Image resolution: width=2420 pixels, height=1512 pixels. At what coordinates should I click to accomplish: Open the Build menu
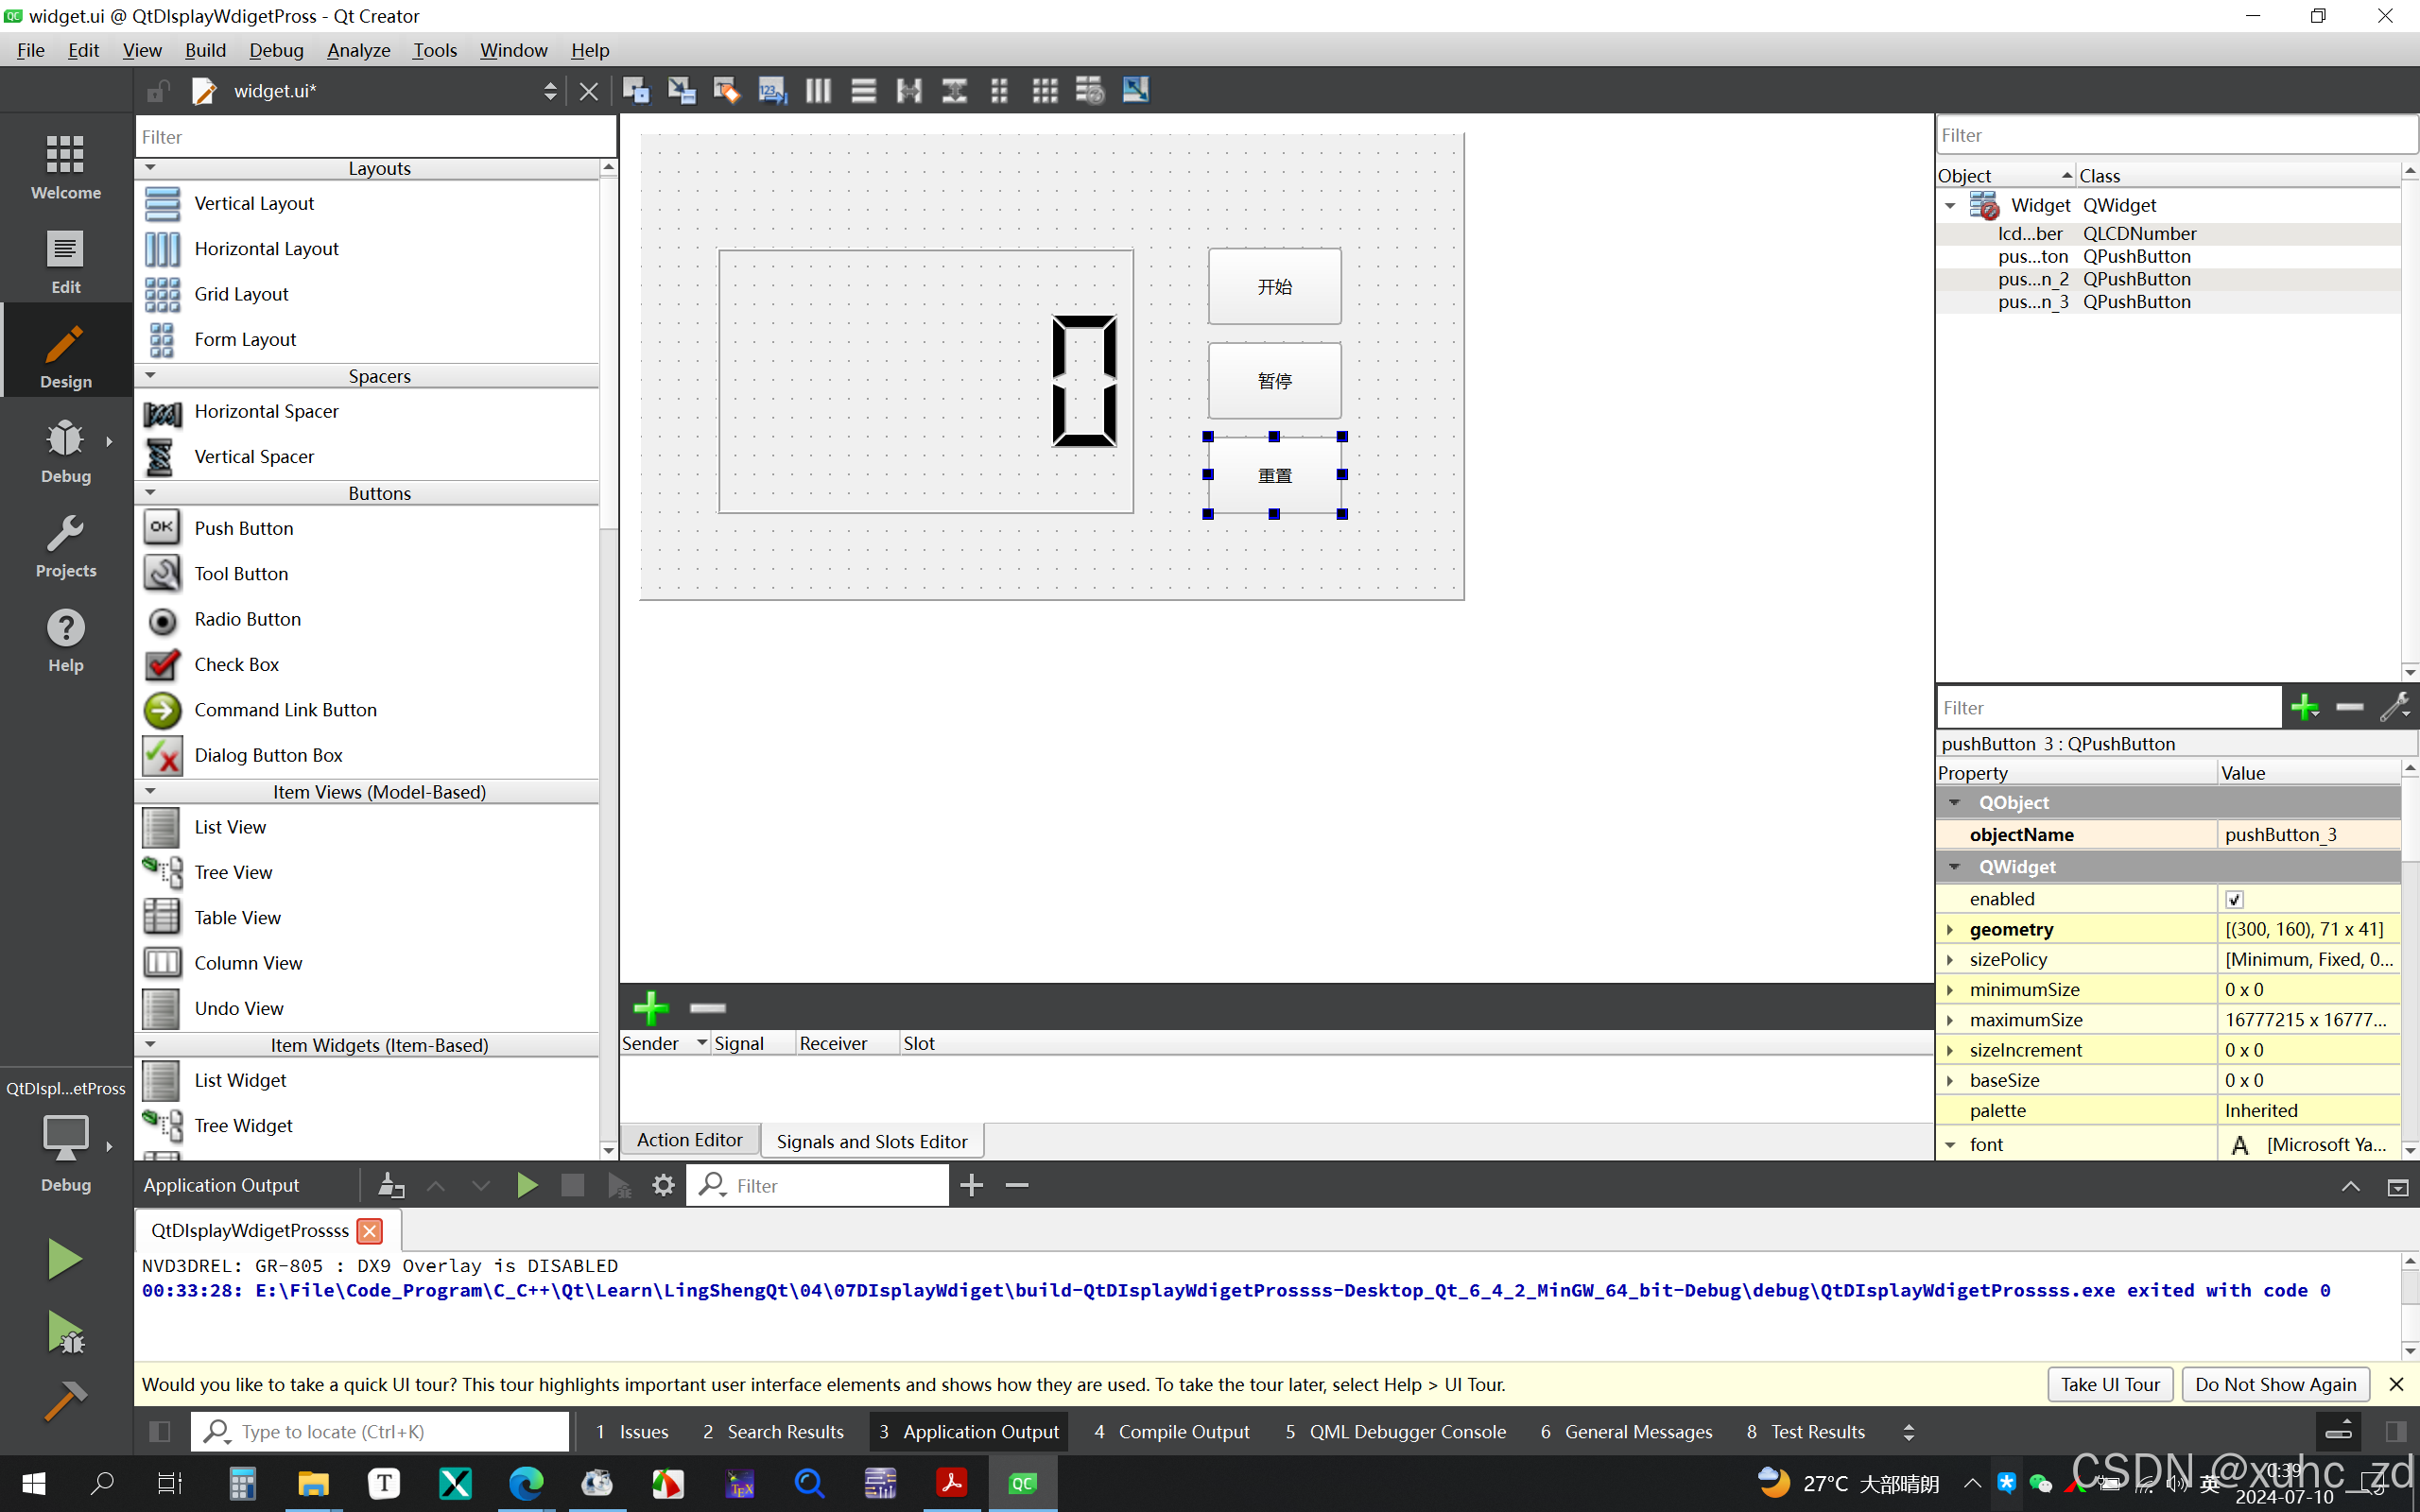click(205, 50)
